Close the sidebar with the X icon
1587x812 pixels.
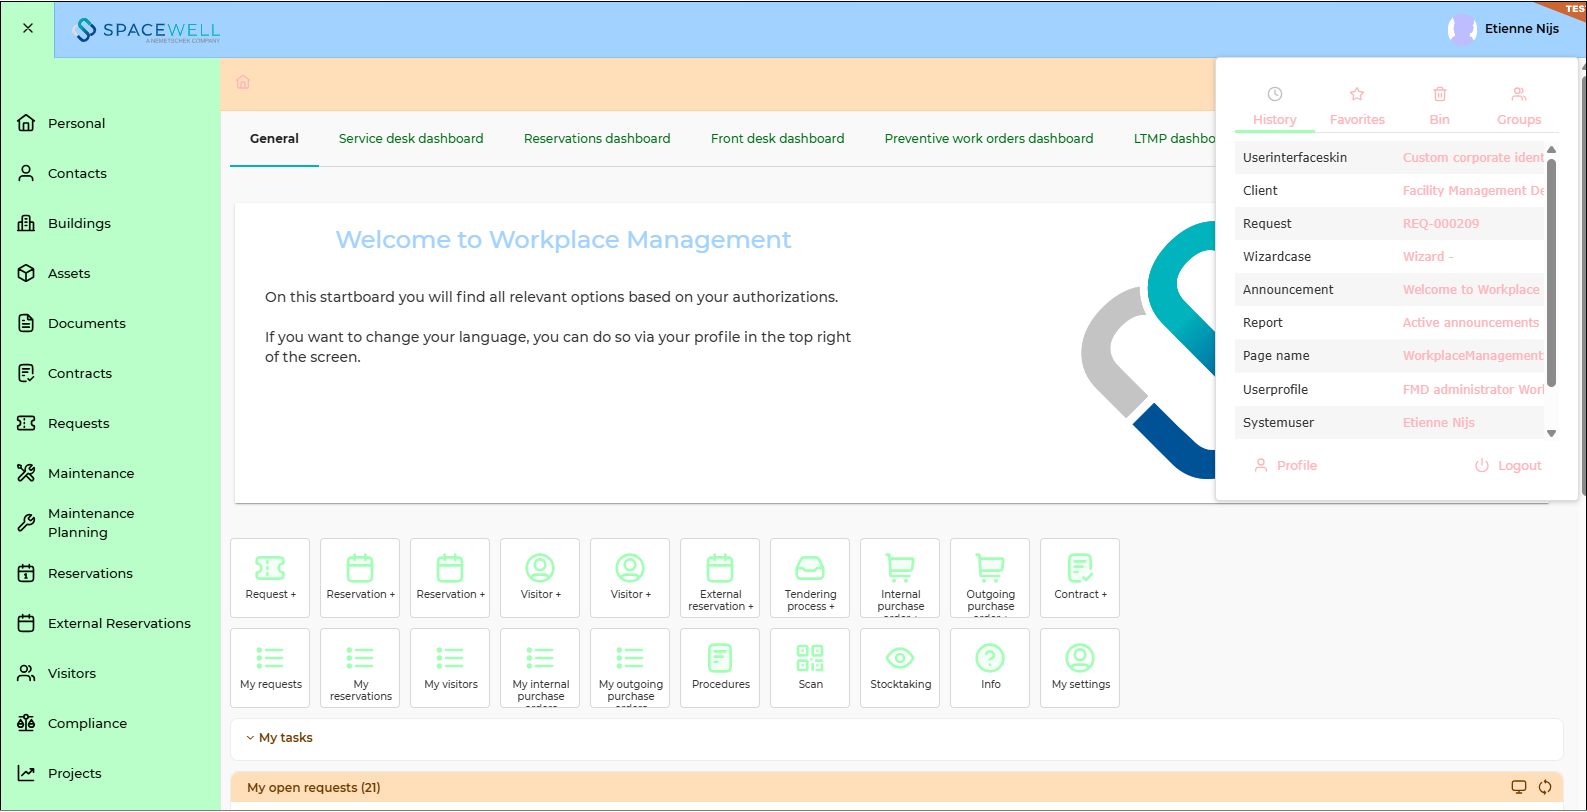28,28
